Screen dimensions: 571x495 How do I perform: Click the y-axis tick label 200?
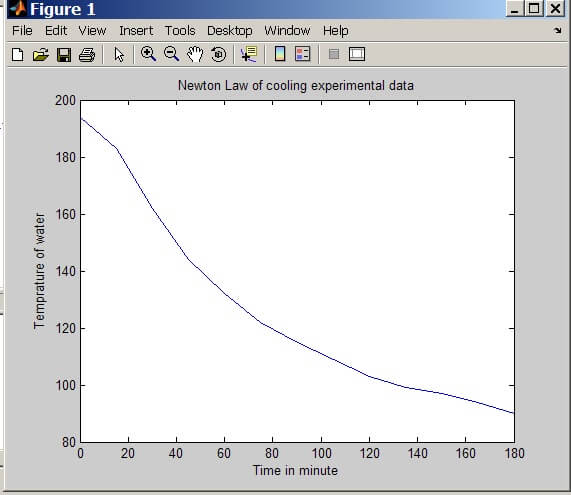pyautogui.click(x=65, y=100)
